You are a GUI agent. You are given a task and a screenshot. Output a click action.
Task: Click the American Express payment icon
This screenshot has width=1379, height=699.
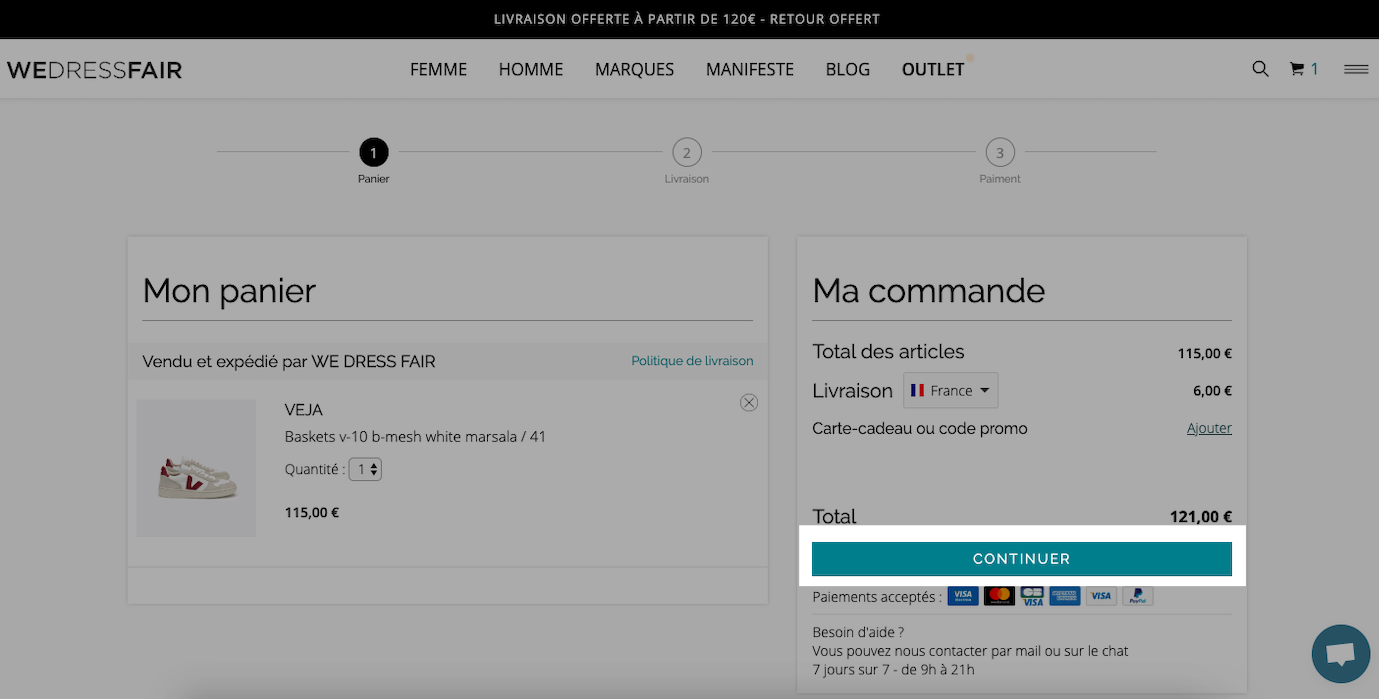click(1065, 596)
